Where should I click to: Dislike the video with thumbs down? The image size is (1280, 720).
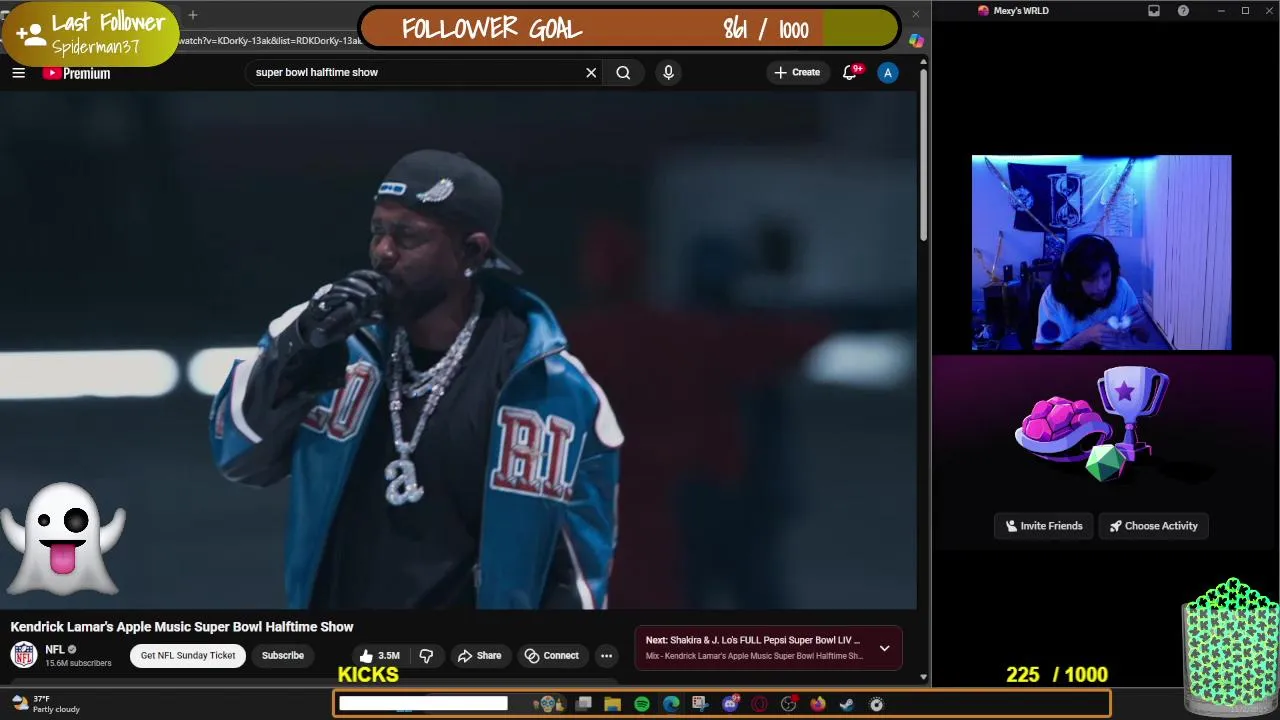426,656
